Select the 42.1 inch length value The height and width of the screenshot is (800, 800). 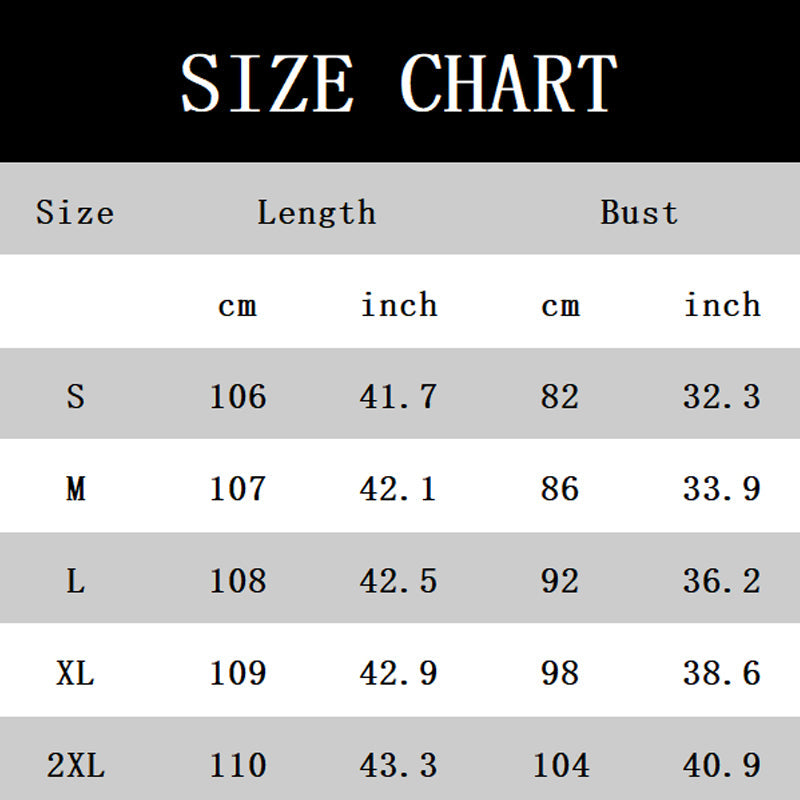(398, 489)
